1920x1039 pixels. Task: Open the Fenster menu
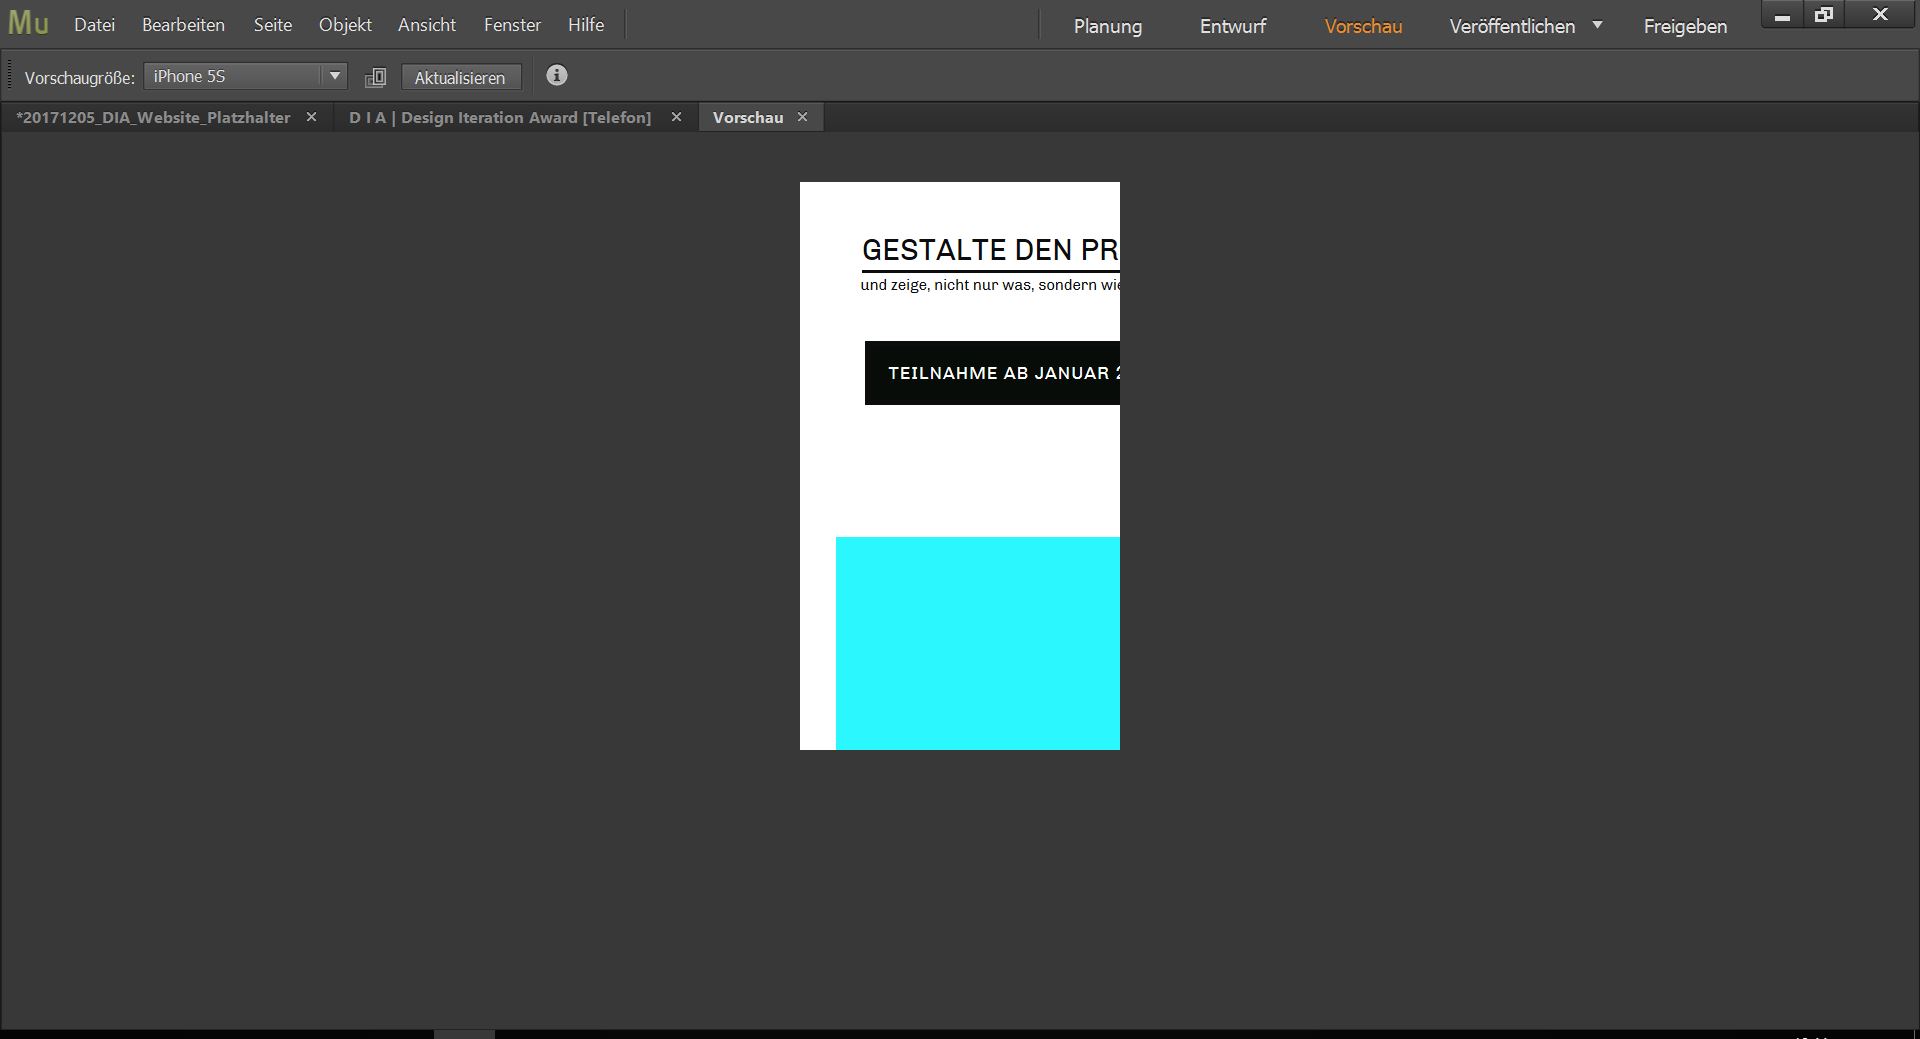pos(512,25)
